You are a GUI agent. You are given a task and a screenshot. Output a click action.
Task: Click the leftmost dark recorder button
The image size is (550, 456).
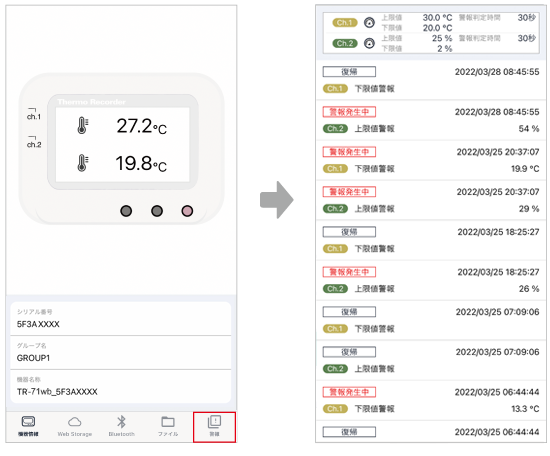click(126, 211)
